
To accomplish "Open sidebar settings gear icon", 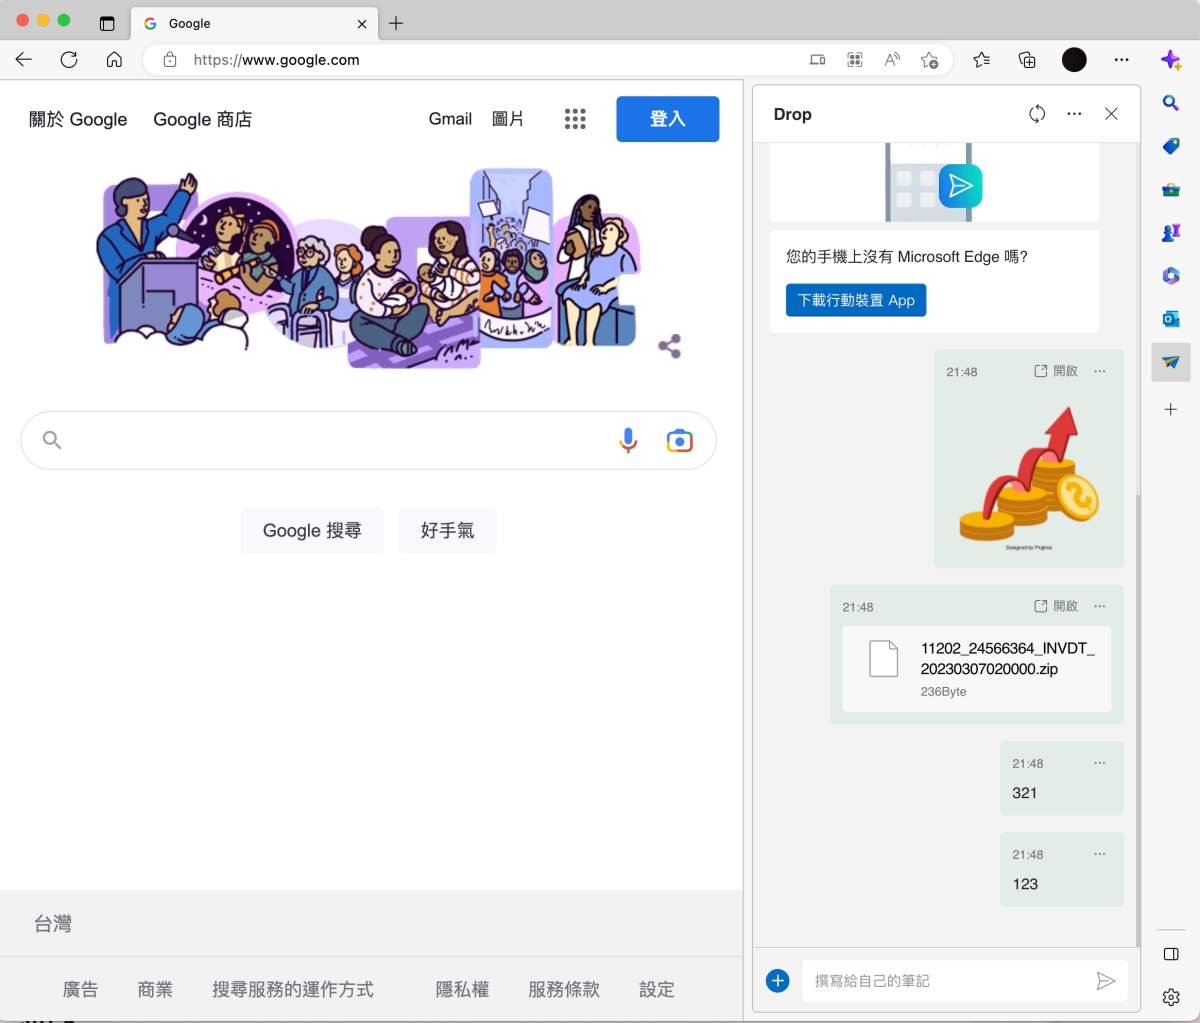I will coord(1171,997).
